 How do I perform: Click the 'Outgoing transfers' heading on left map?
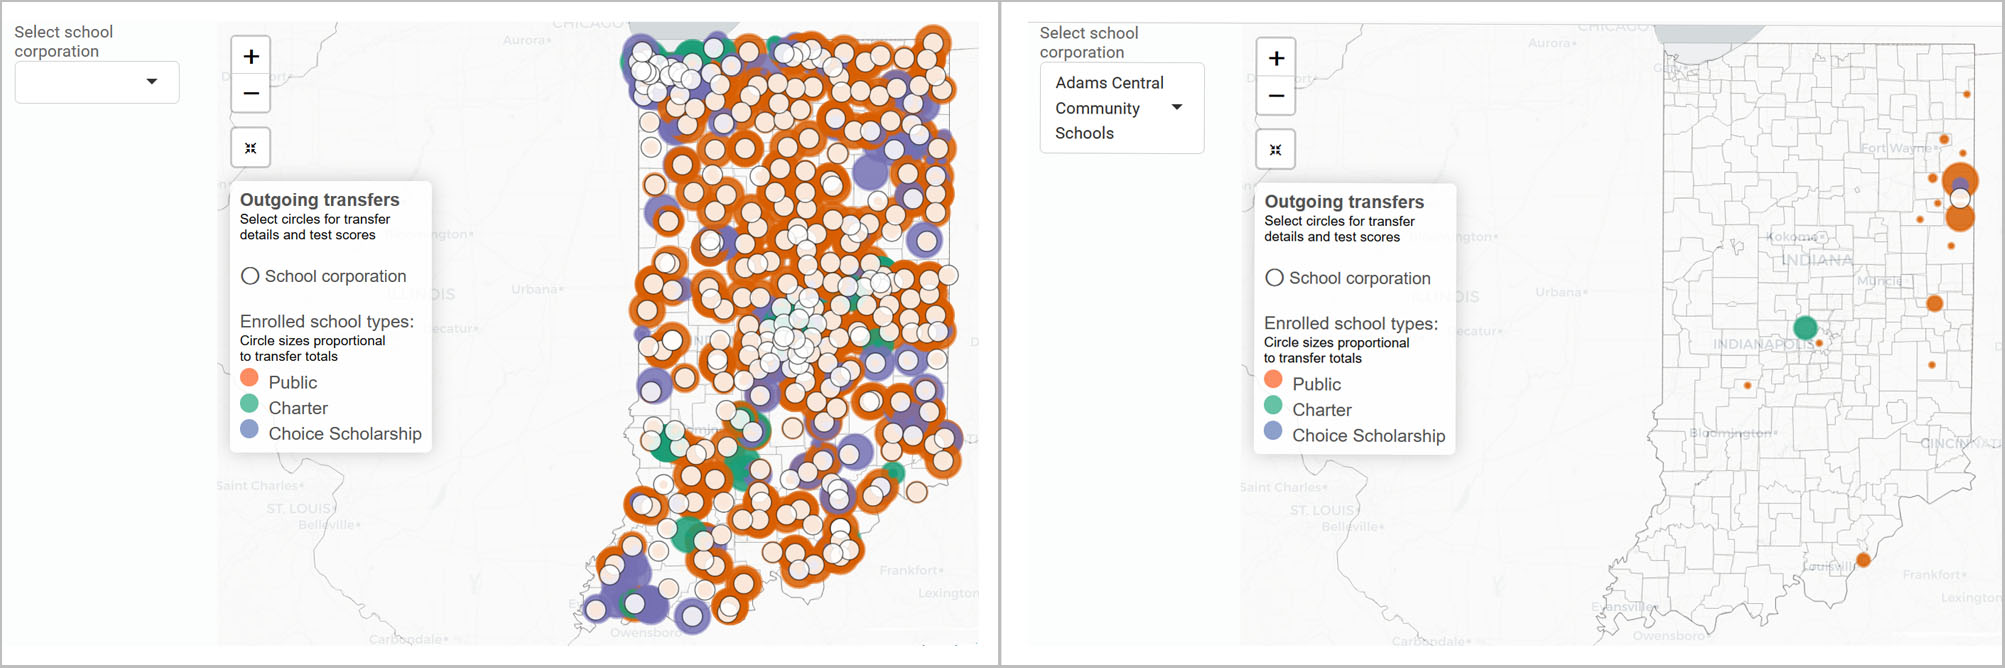pos(319,200)
